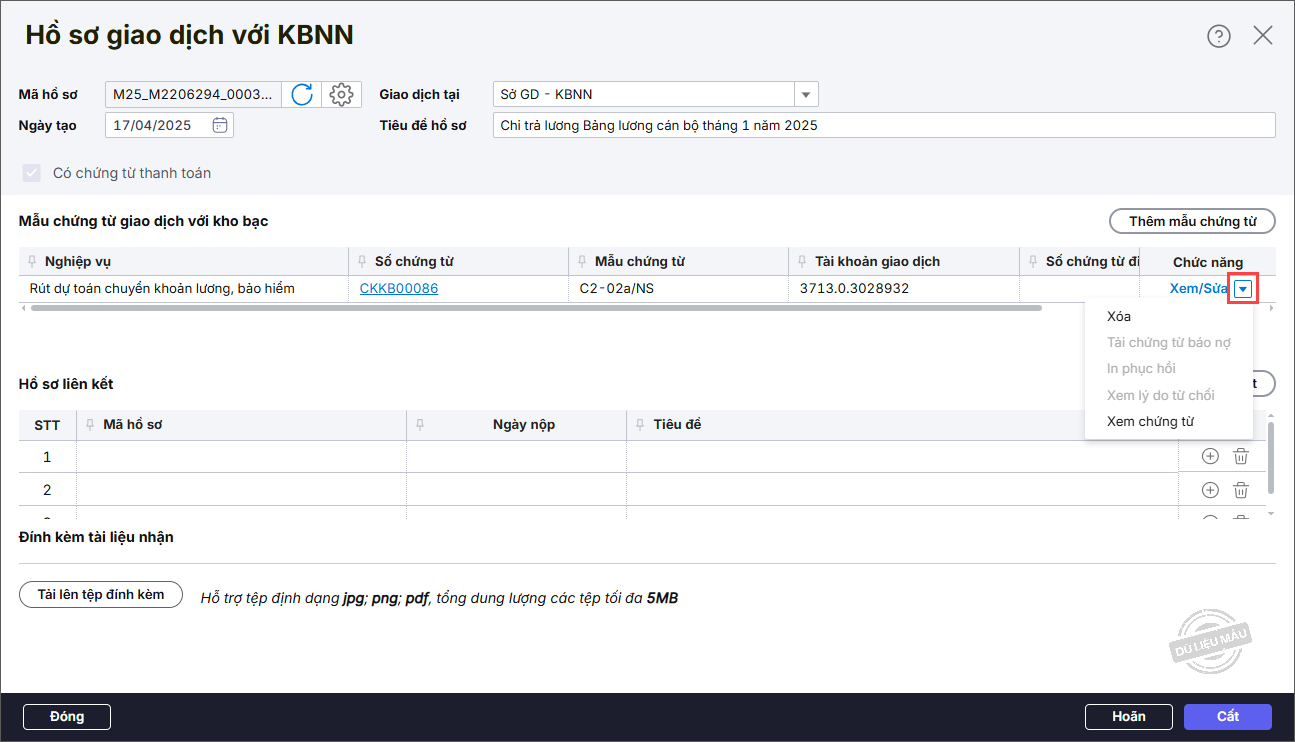Click the trash icon in row 2
The width and height of the screenshot is (1295, 742).
pyautogui.click(x=1241, y=490)
